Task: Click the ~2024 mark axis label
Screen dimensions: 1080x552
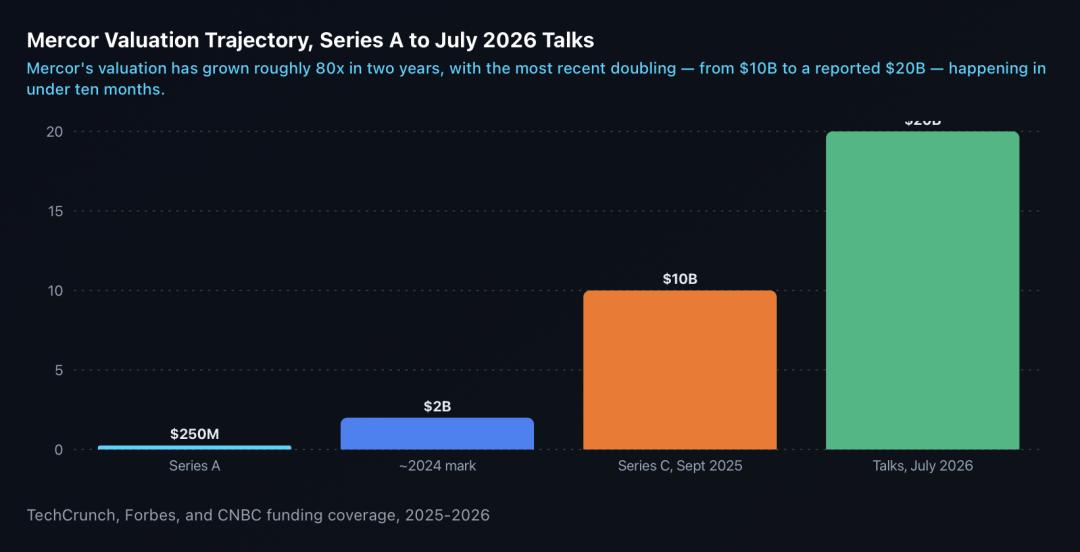Action: 437,466
